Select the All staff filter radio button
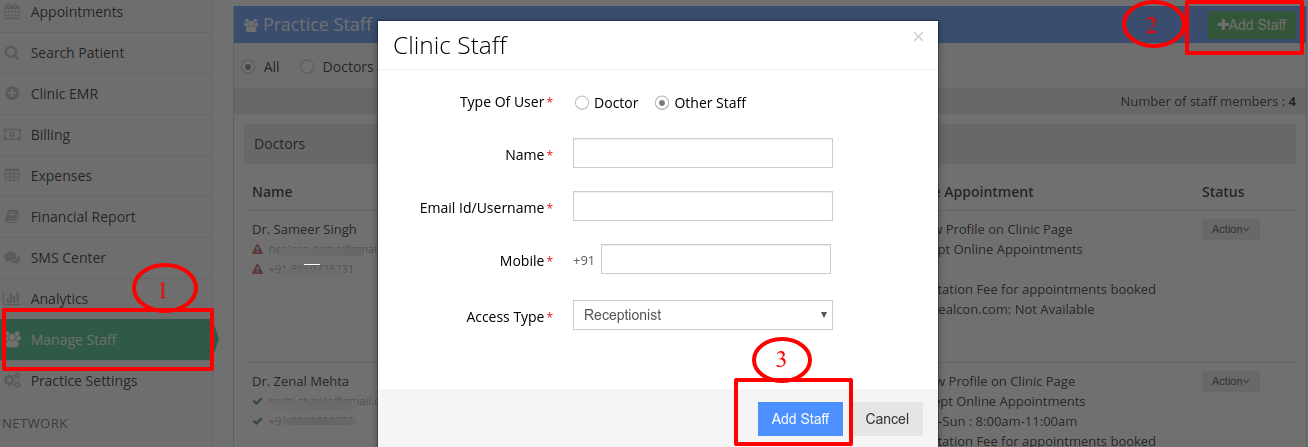This screenshot has width=1308, height=447. tap(248, 67)
